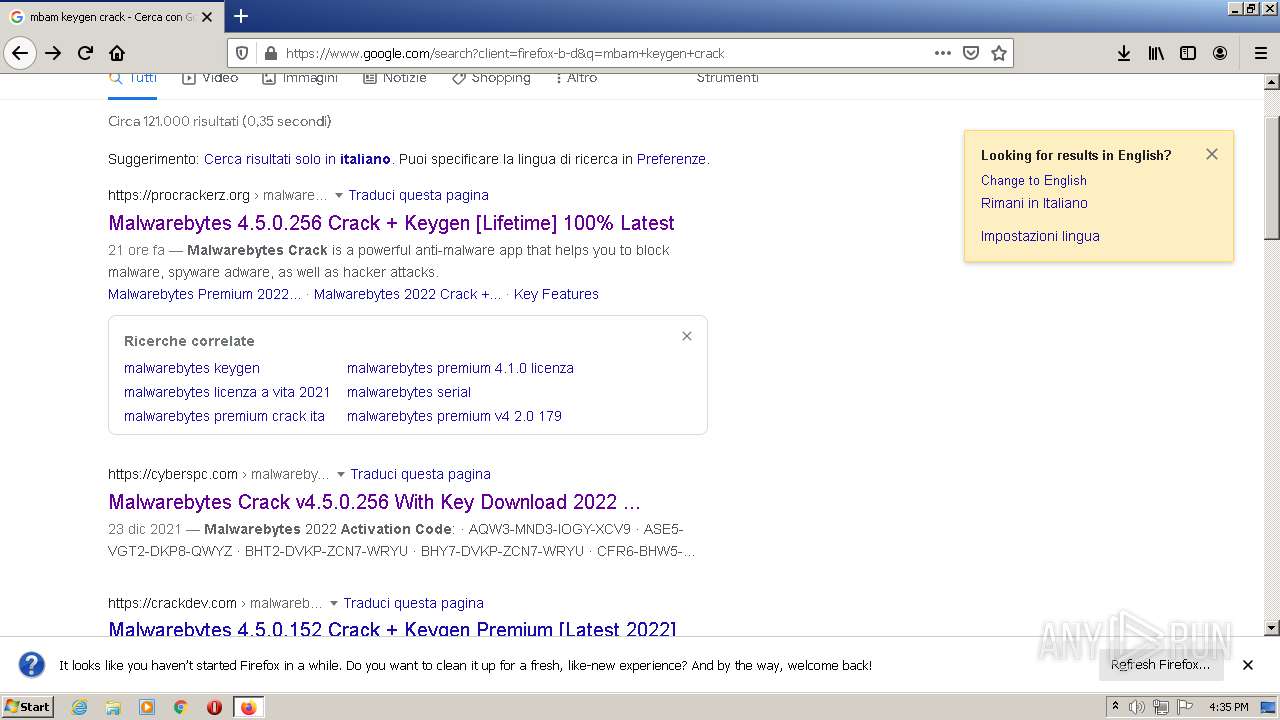
Task: Choose Change to English
Action: 1033,180
